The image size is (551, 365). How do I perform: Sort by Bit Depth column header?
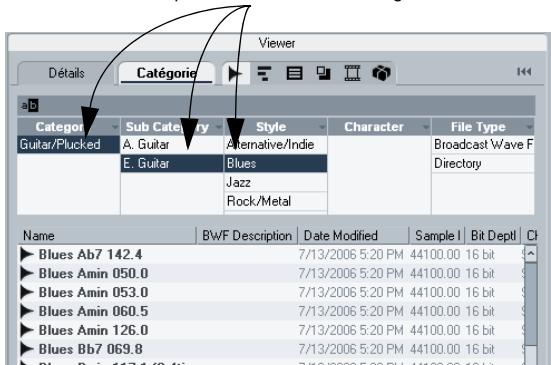click(x=493, y=235)
